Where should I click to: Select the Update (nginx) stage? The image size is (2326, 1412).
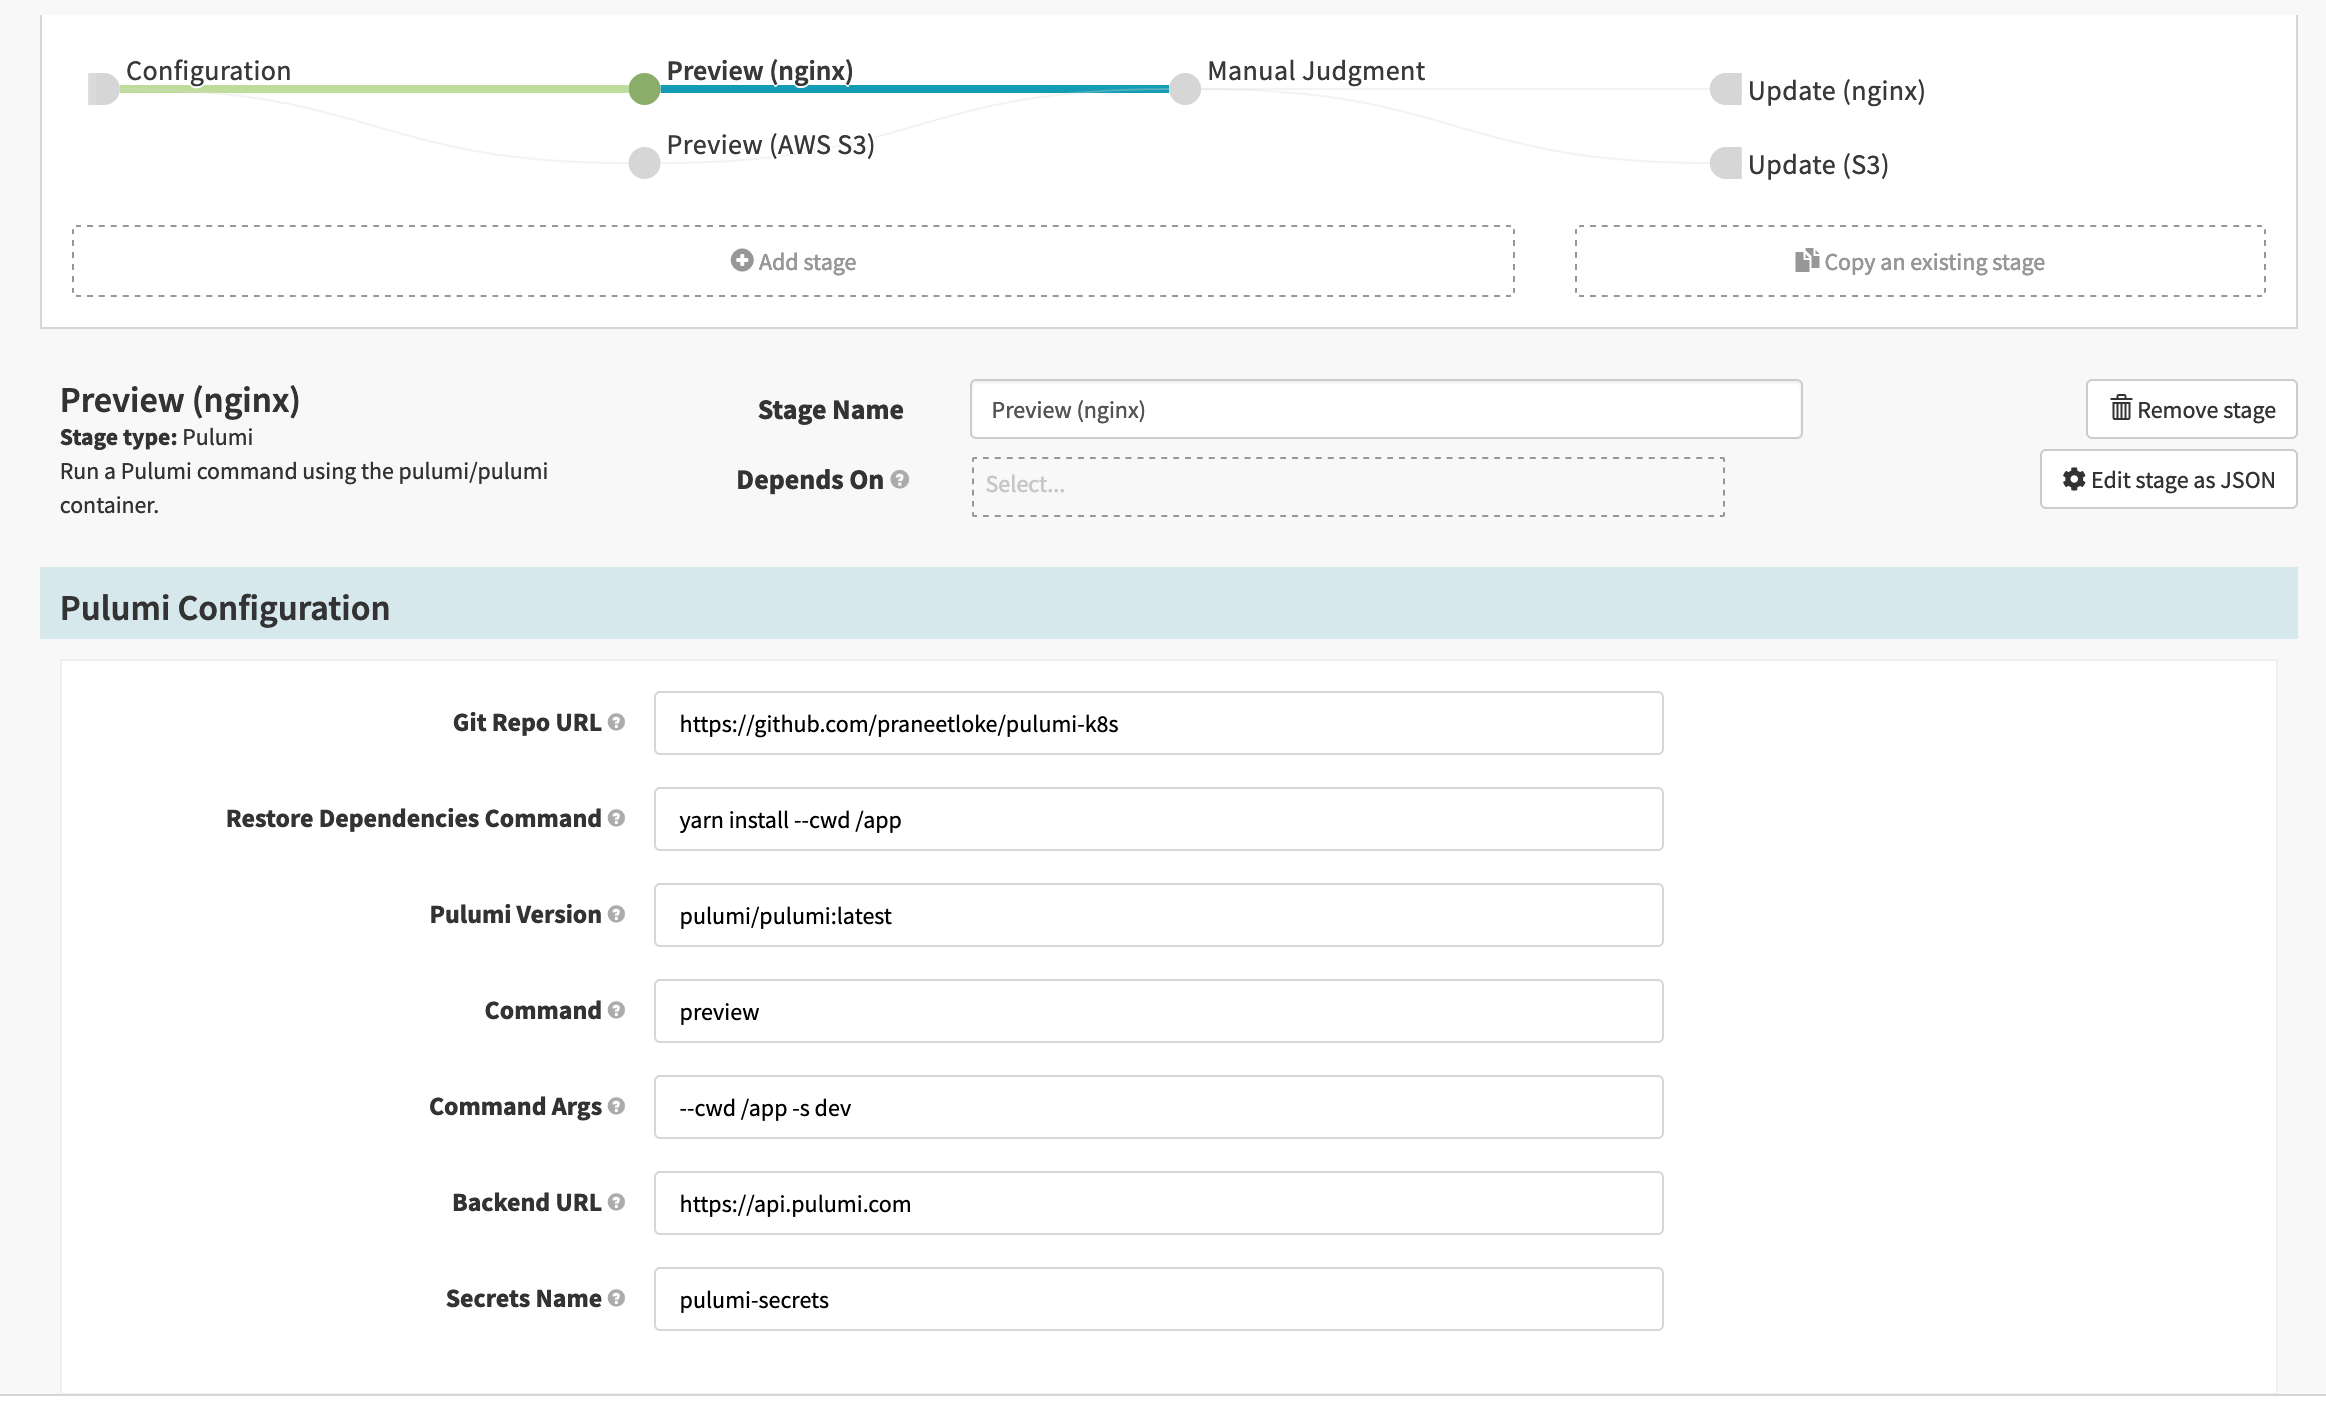tap(1727, 89)
